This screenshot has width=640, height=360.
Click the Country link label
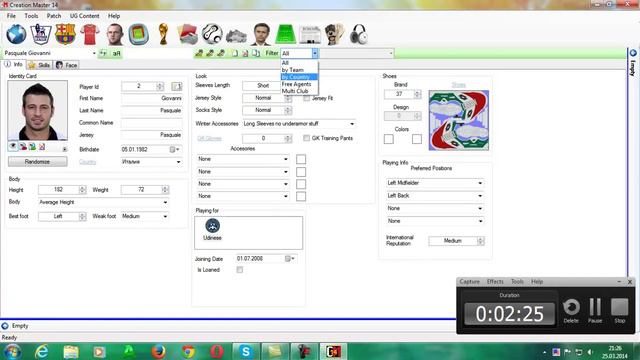(x=87, y=162)
